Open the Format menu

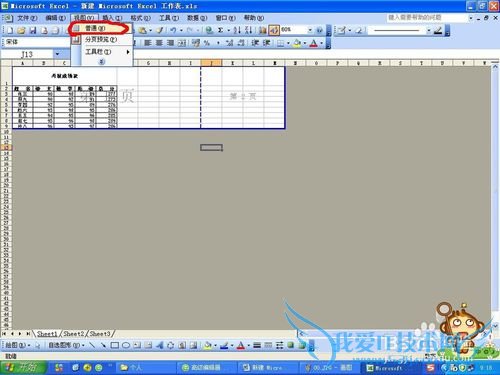point(140,18)
